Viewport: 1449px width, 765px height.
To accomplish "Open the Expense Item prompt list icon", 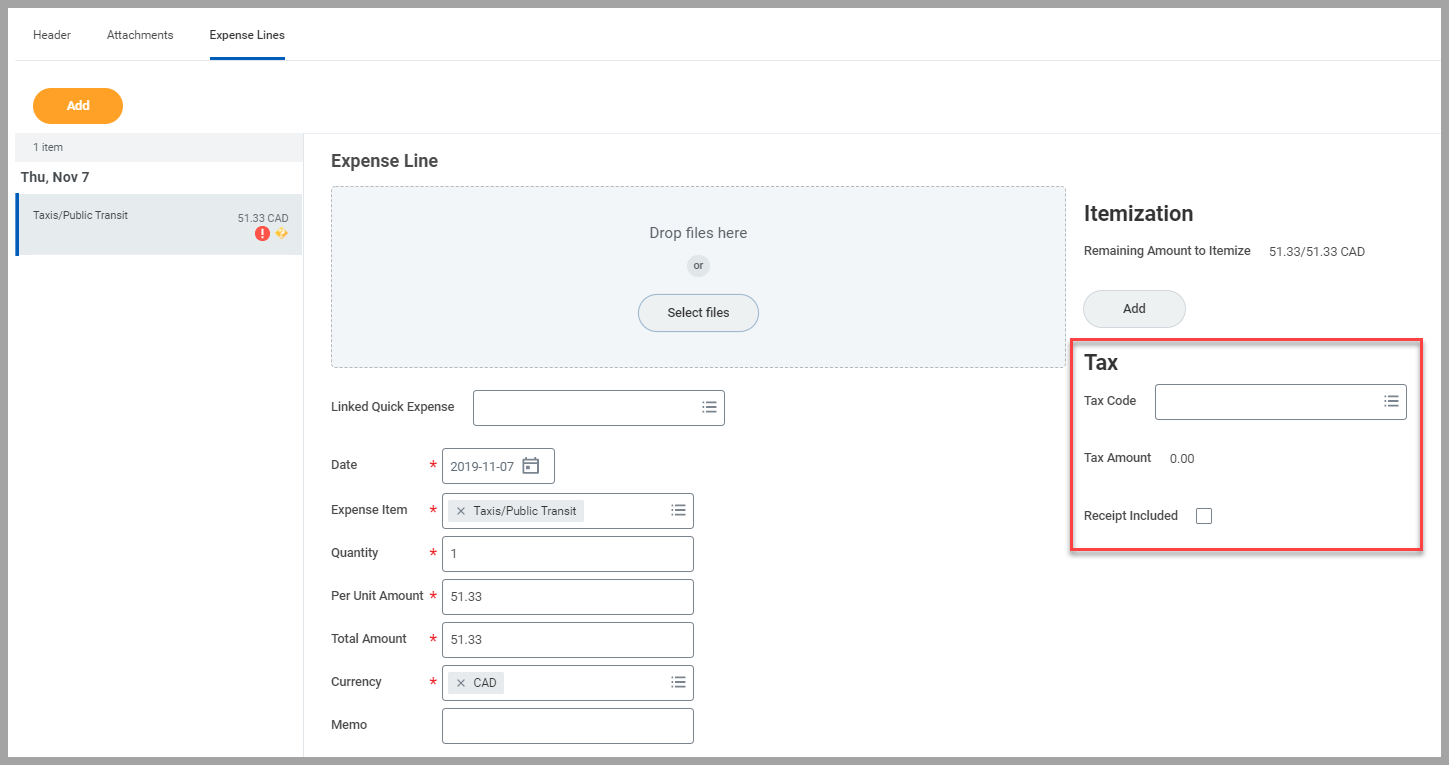I will tap(678, 510).
